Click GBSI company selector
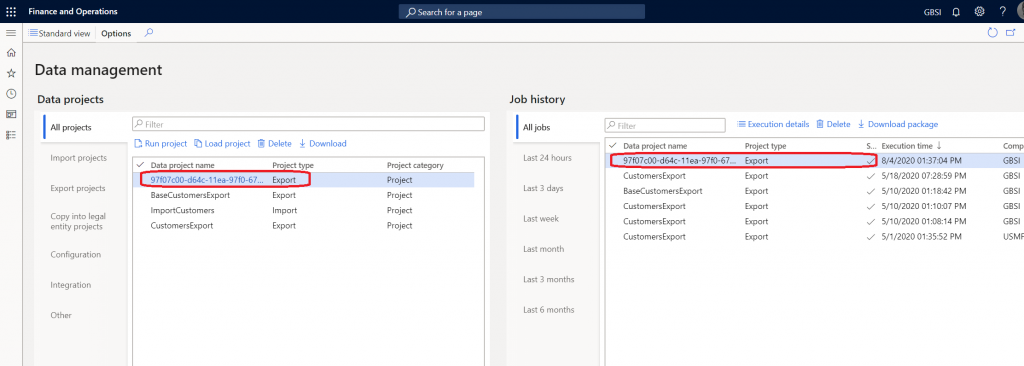This screenshot has width=1024, height=366. tap(933, 12)
